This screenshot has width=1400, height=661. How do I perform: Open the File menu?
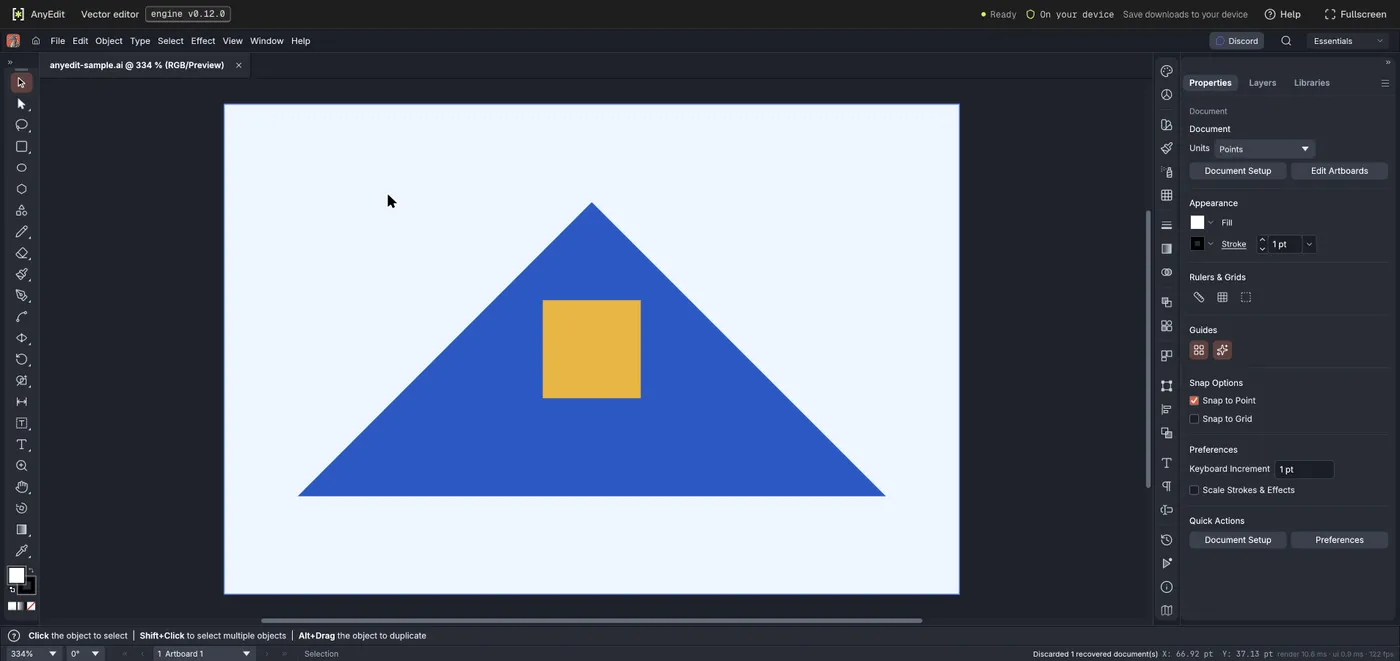(x=58, y=41)
